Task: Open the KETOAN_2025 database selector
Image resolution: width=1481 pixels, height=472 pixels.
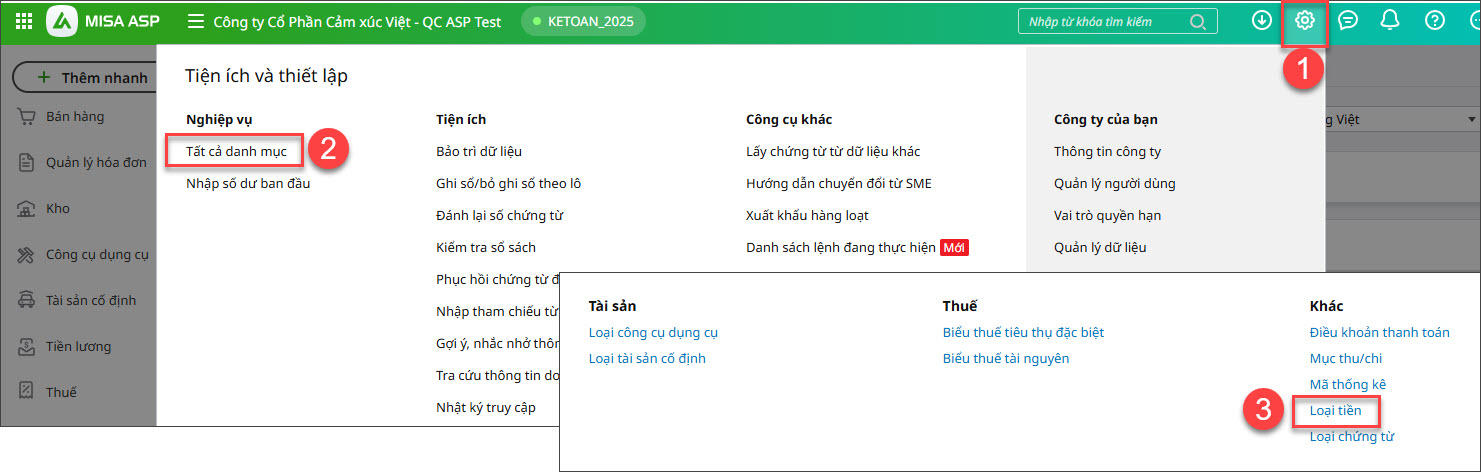Action: tap(583, 21)
